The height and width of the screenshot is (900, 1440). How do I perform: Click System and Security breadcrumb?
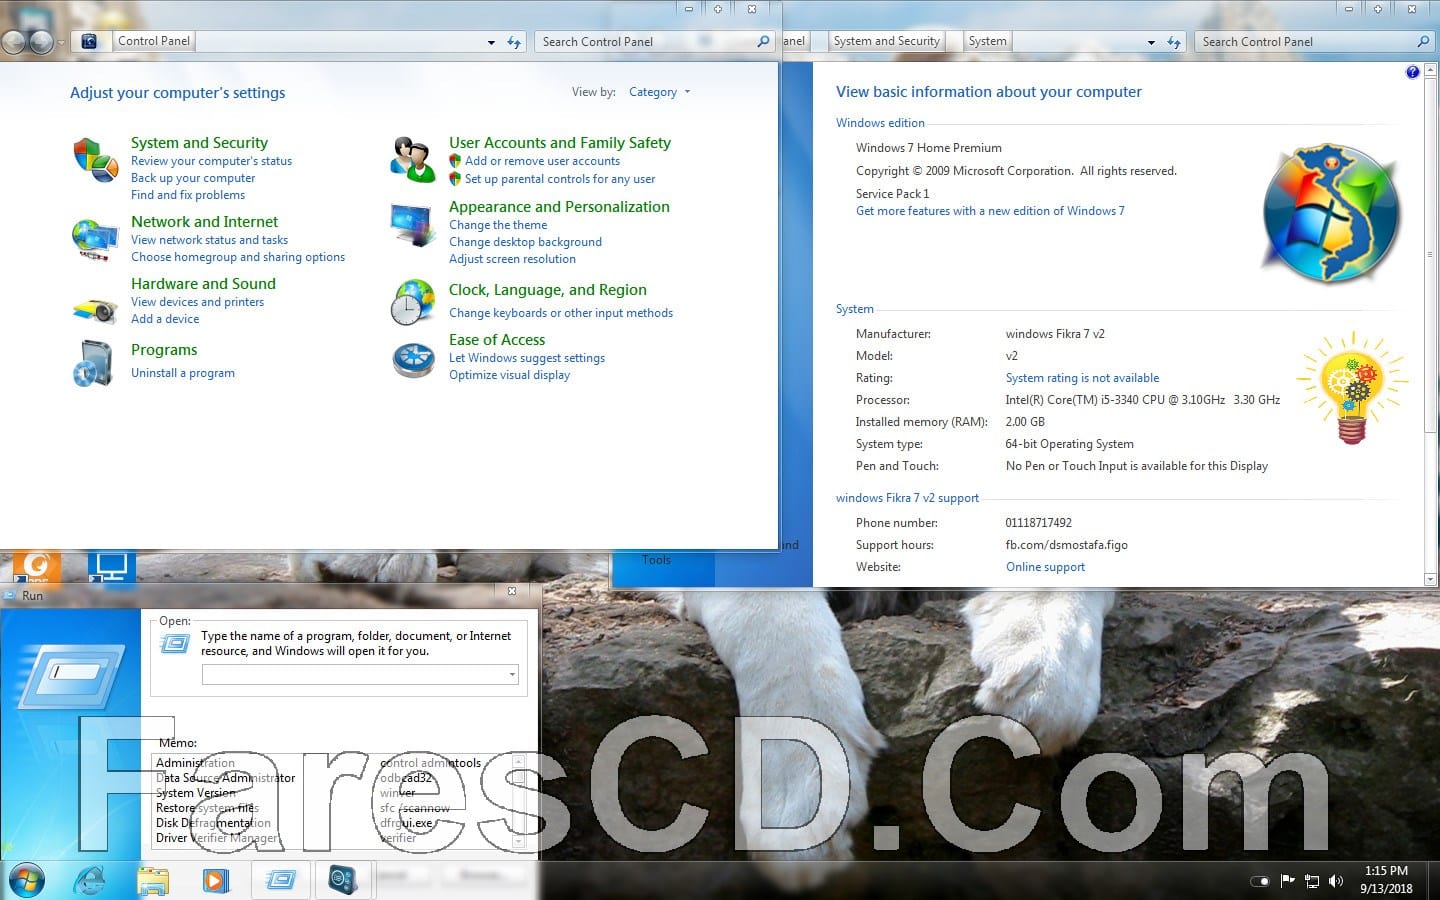[x=886, y=41]
